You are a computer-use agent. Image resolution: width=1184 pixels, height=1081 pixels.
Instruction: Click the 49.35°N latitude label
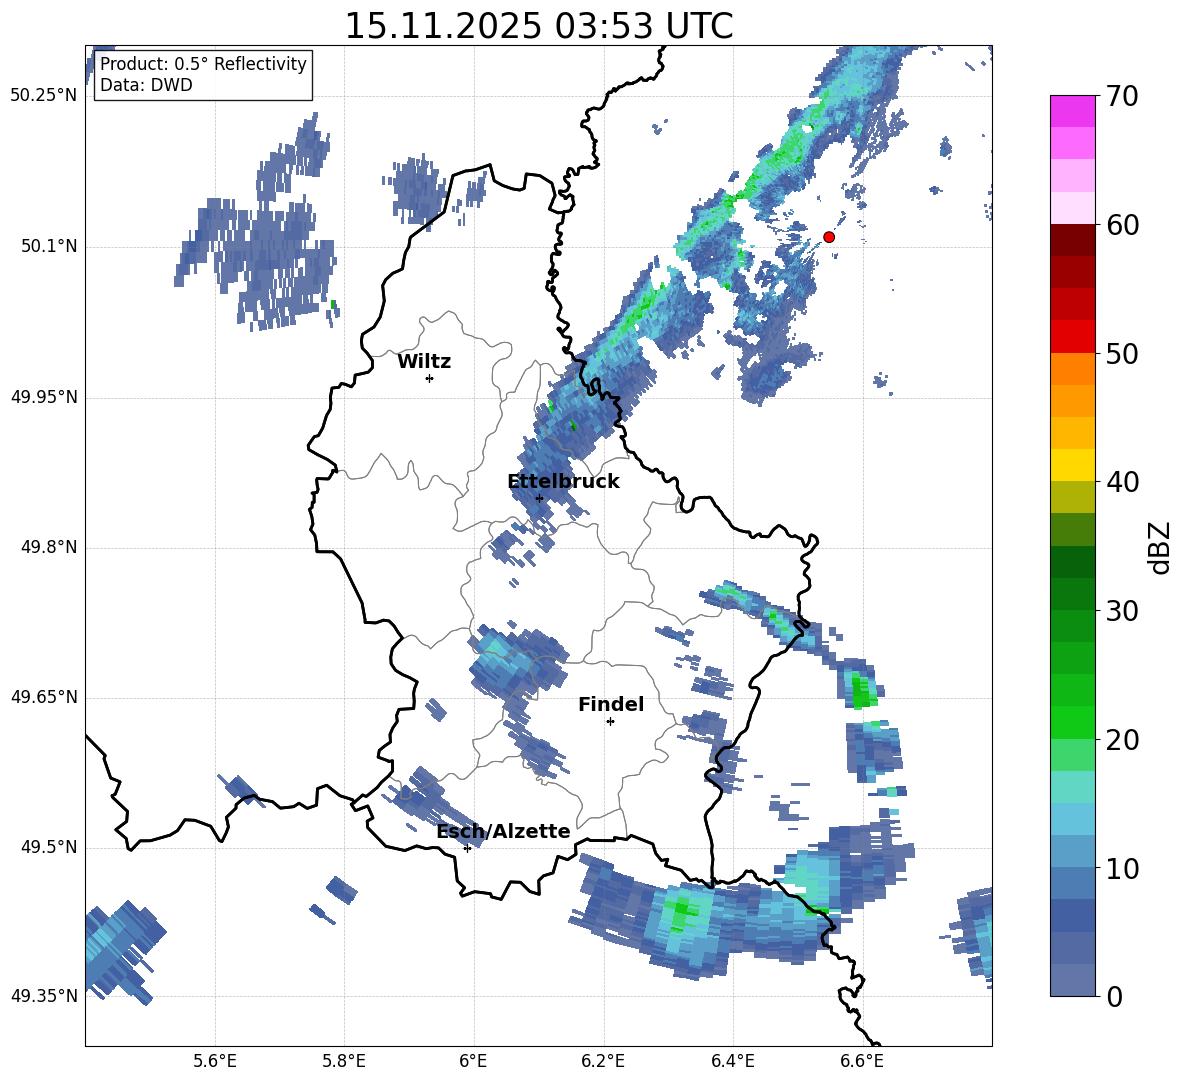pos(44,996)
